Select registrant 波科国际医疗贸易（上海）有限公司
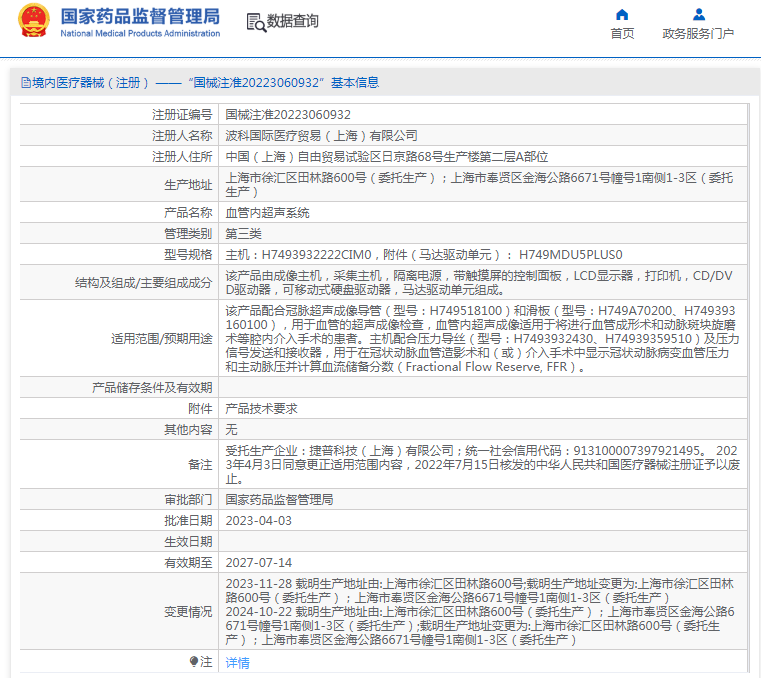Image resolution: width=761 pixels, height=678 pixels. point(321,135)
